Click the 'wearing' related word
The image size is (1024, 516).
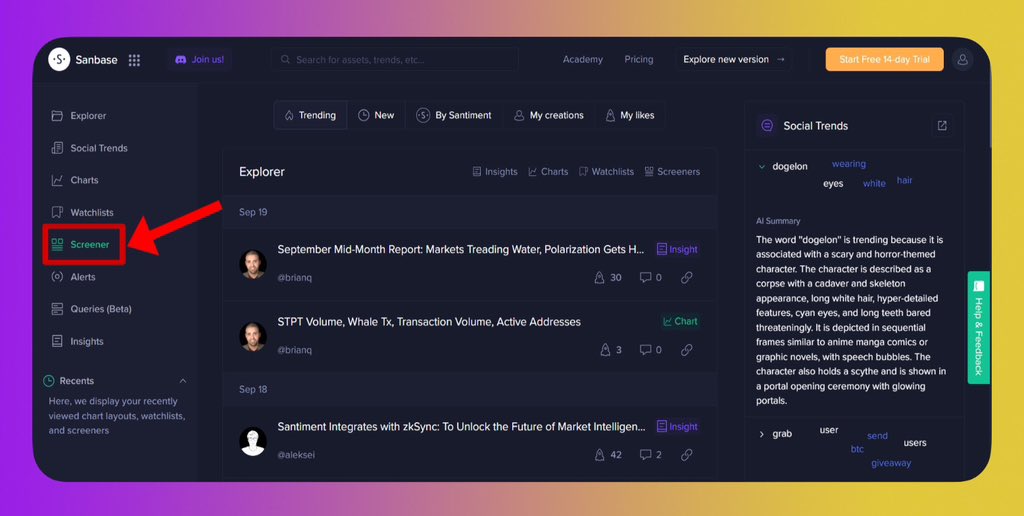(x=849, y=164)
